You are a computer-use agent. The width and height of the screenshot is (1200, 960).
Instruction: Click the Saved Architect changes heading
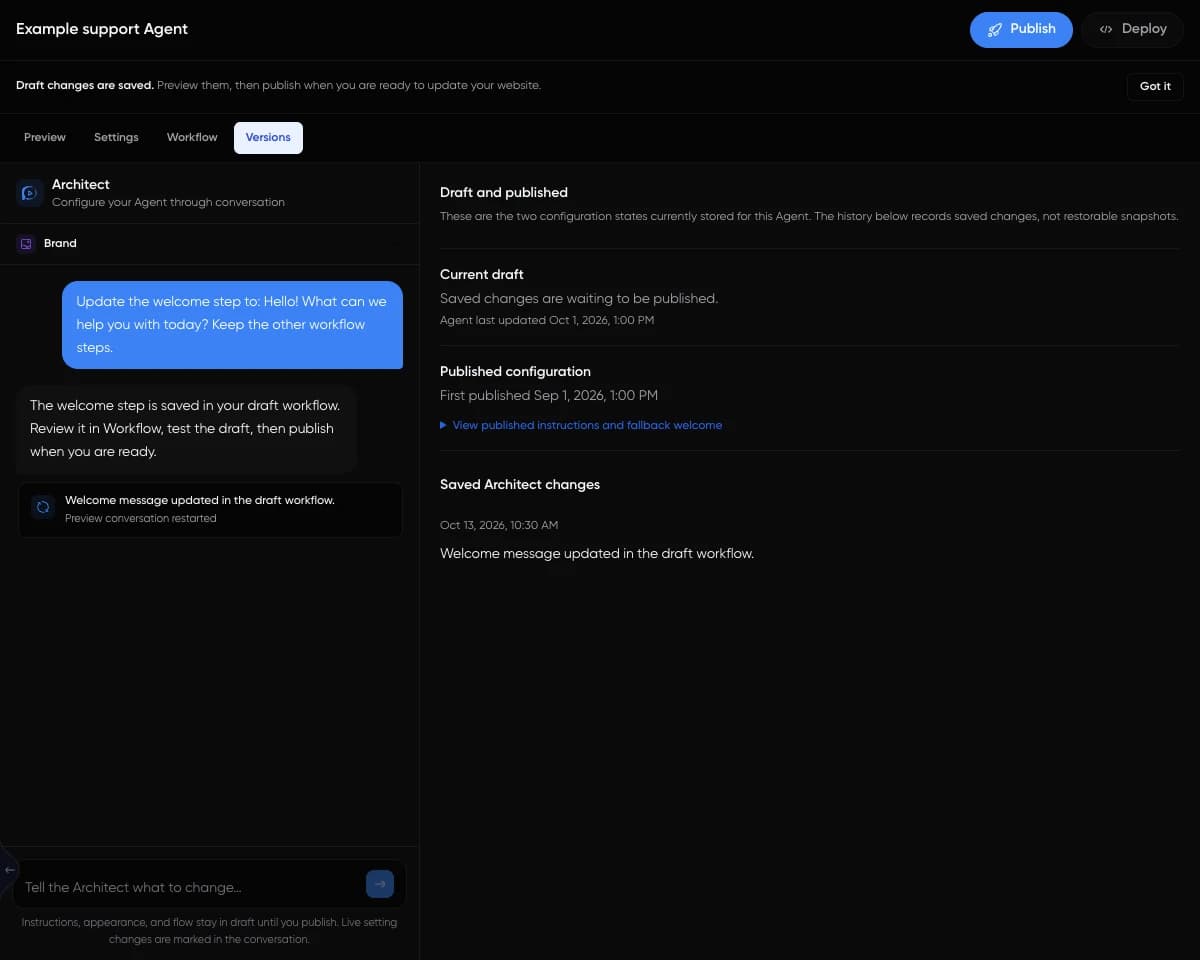[520, 484]
